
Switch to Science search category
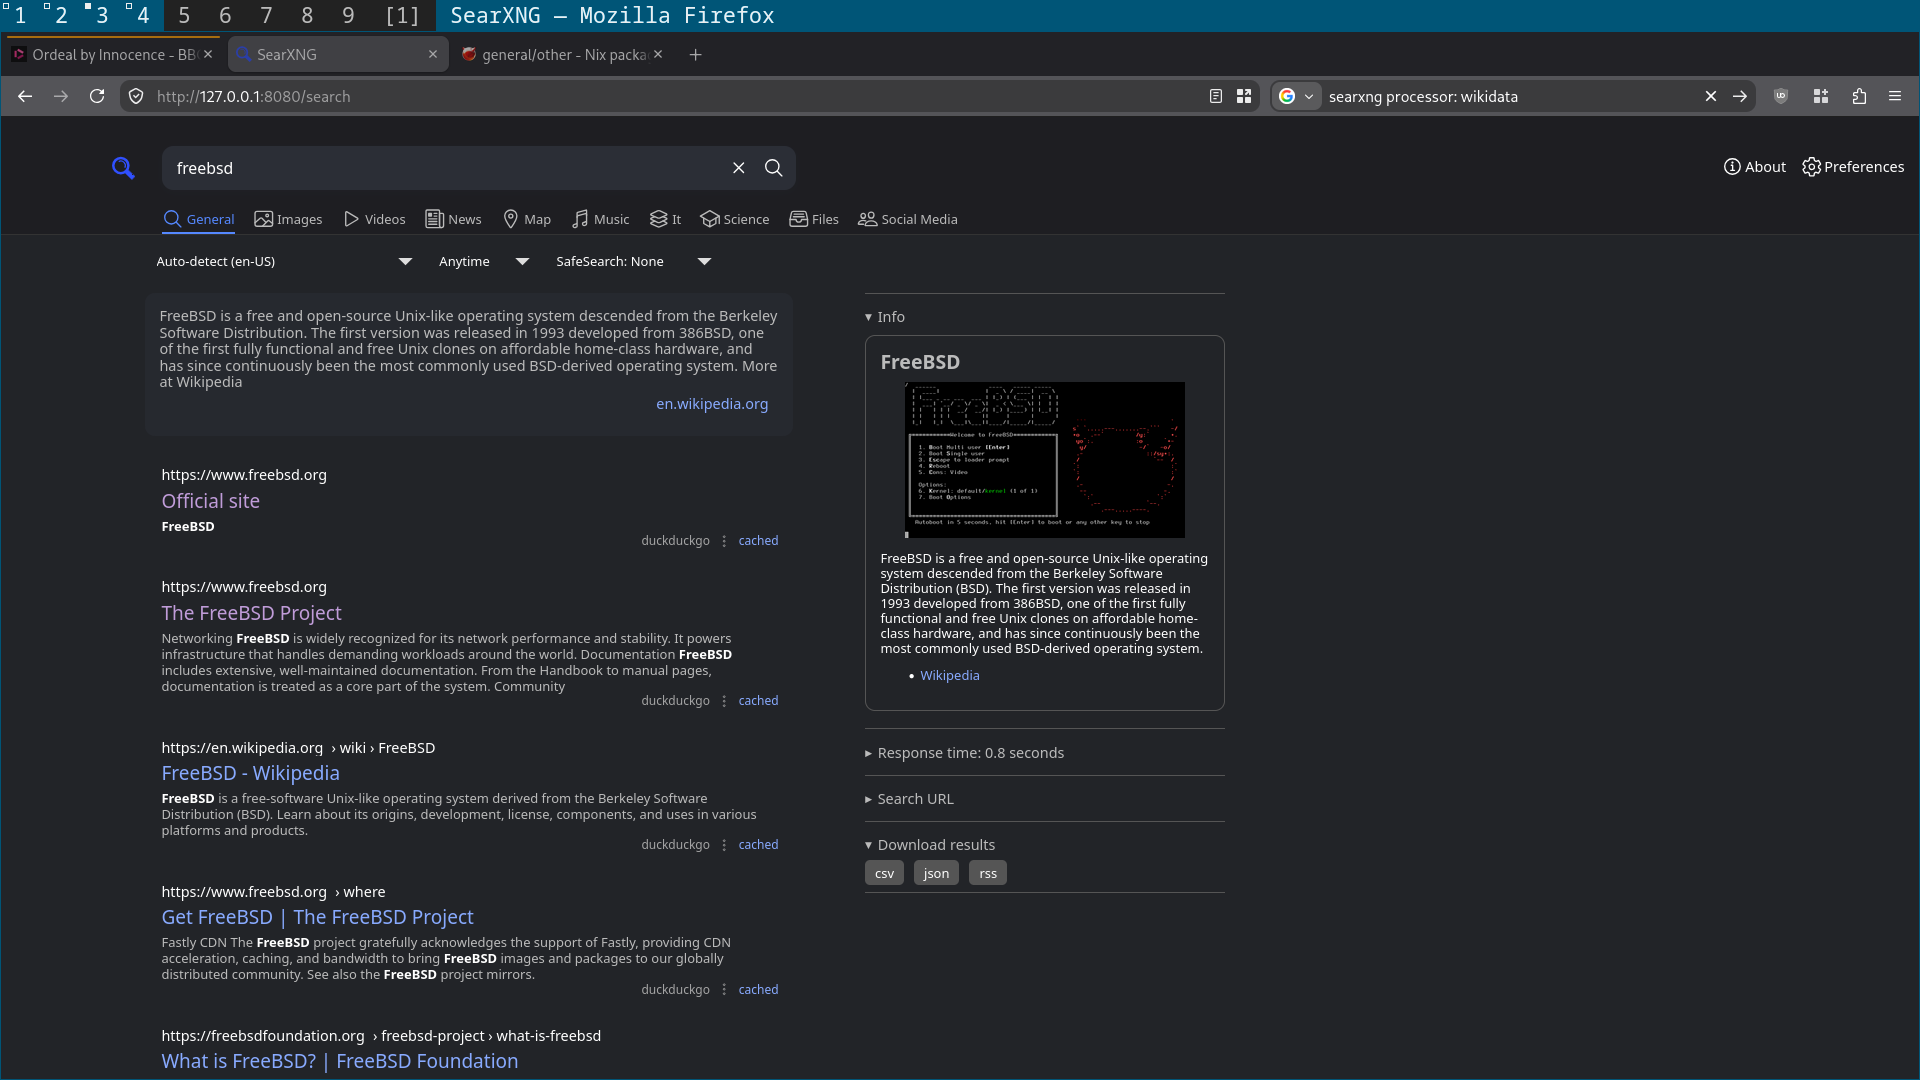coord(735,219)
